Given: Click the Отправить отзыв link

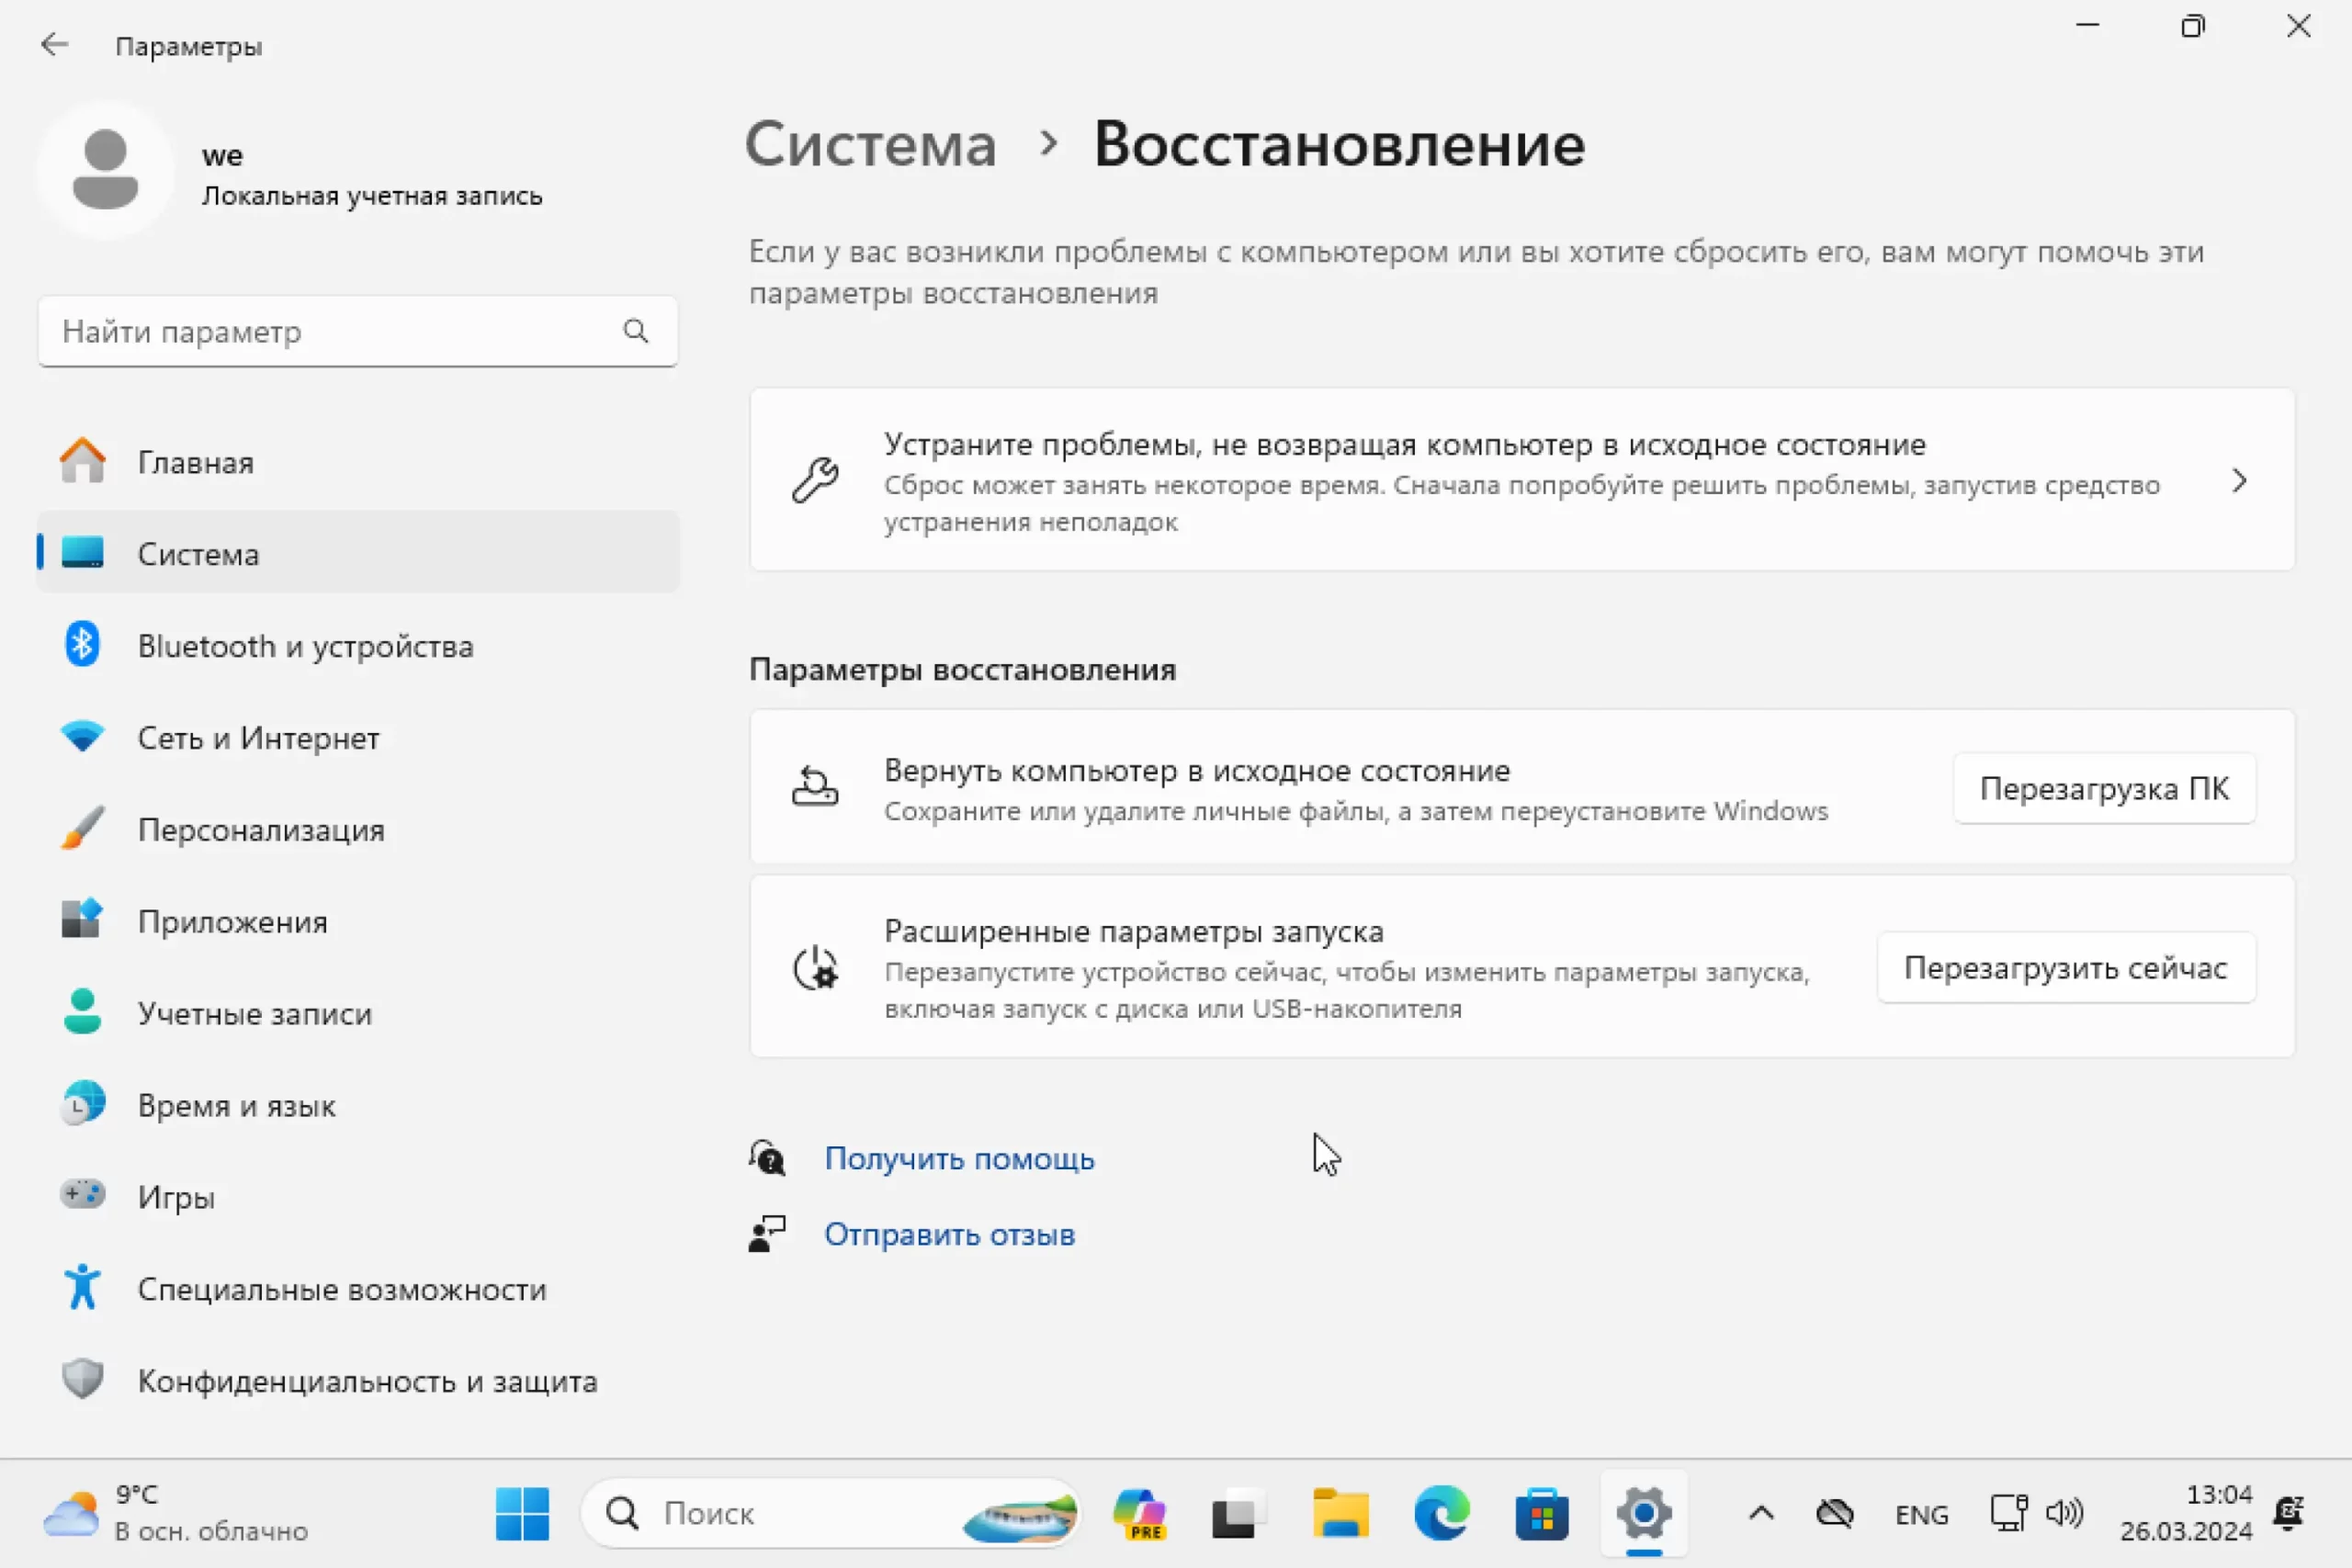Looking at the screenshot, I should click(x=949, y=1234).
